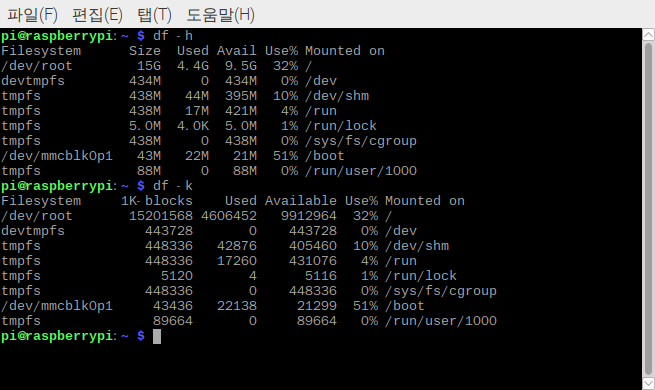Click '/boot' mount in df -h output
Image resolution: width=655 pixels, height=390 pixels.
325,156
